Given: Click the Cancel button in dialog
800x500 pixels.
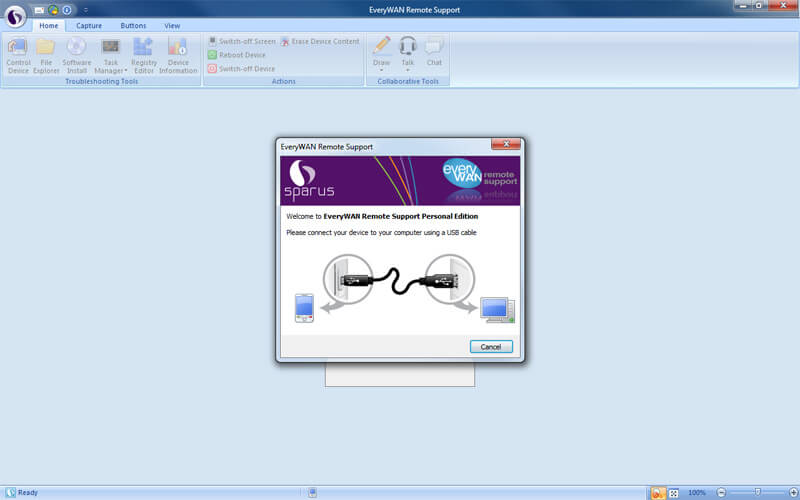Looking at the screenshot, I should click(491, 346).
